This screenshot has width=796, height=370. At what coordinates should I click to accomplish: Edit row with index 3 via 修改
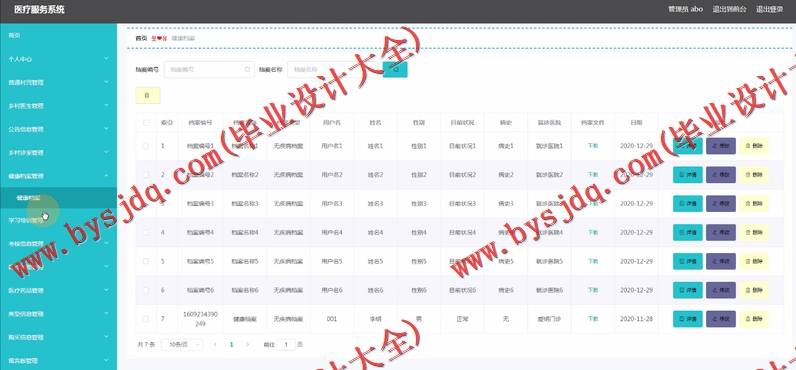(721, 204)
